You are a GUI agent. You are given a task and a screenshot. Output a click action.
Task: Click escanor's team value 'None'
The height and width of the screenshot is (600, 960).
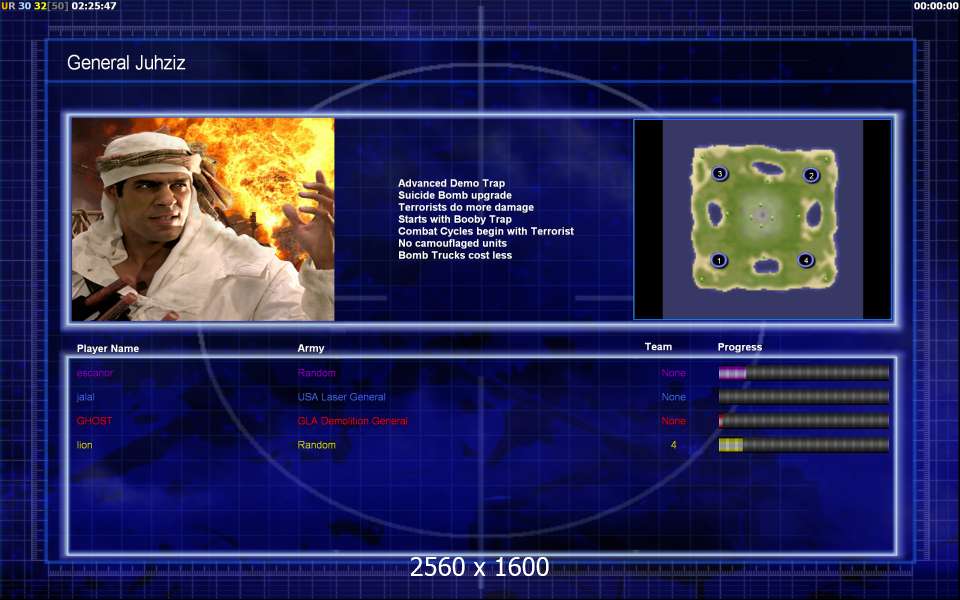click(x=673, y=373)
